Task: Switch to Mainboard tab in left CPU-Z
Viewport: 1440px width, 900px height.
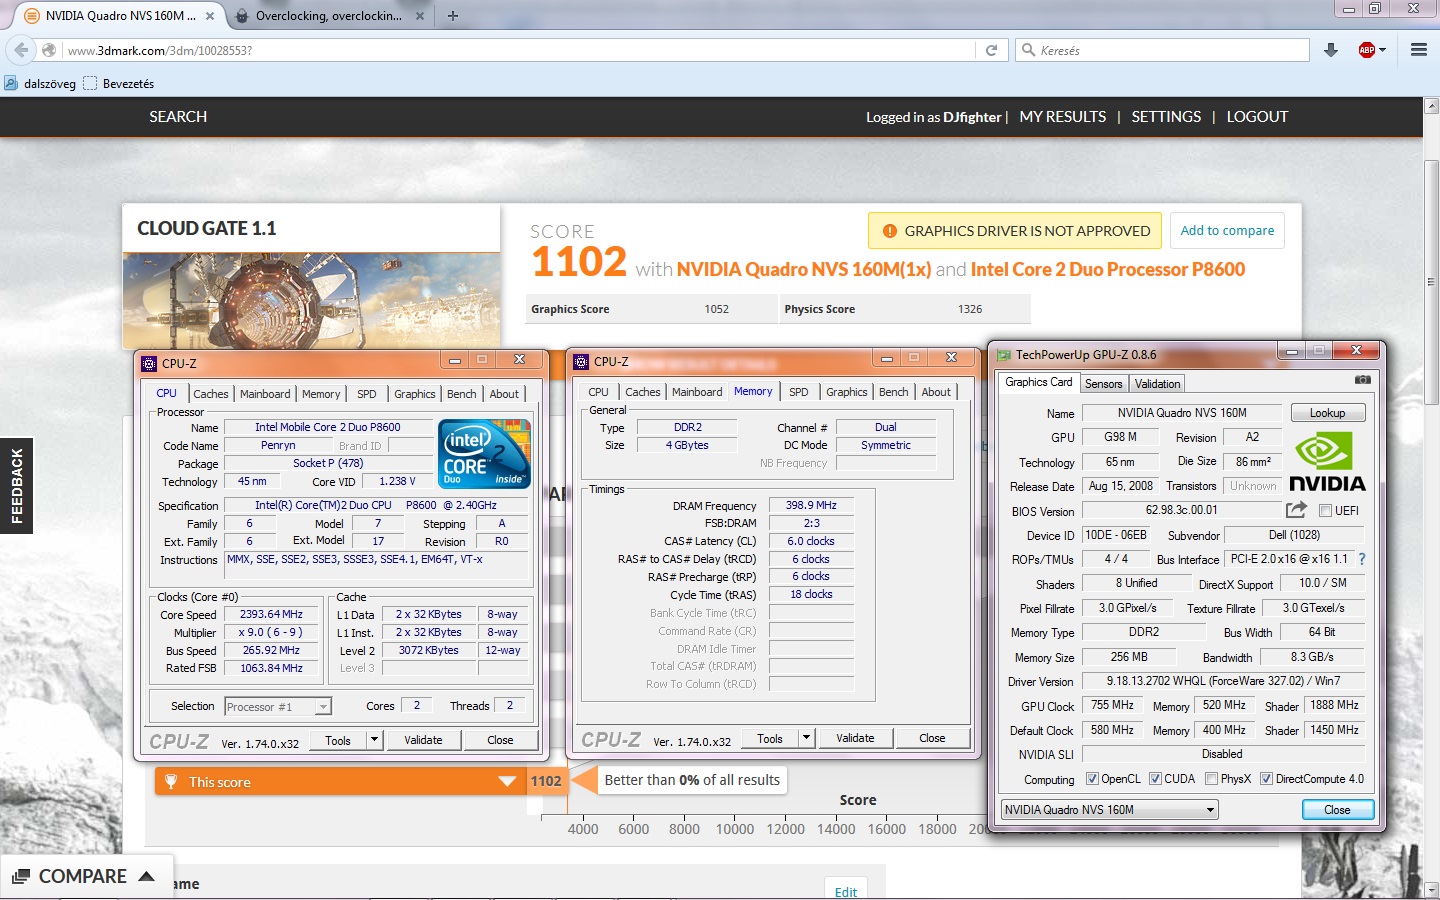Action: [x=265, y=394]
